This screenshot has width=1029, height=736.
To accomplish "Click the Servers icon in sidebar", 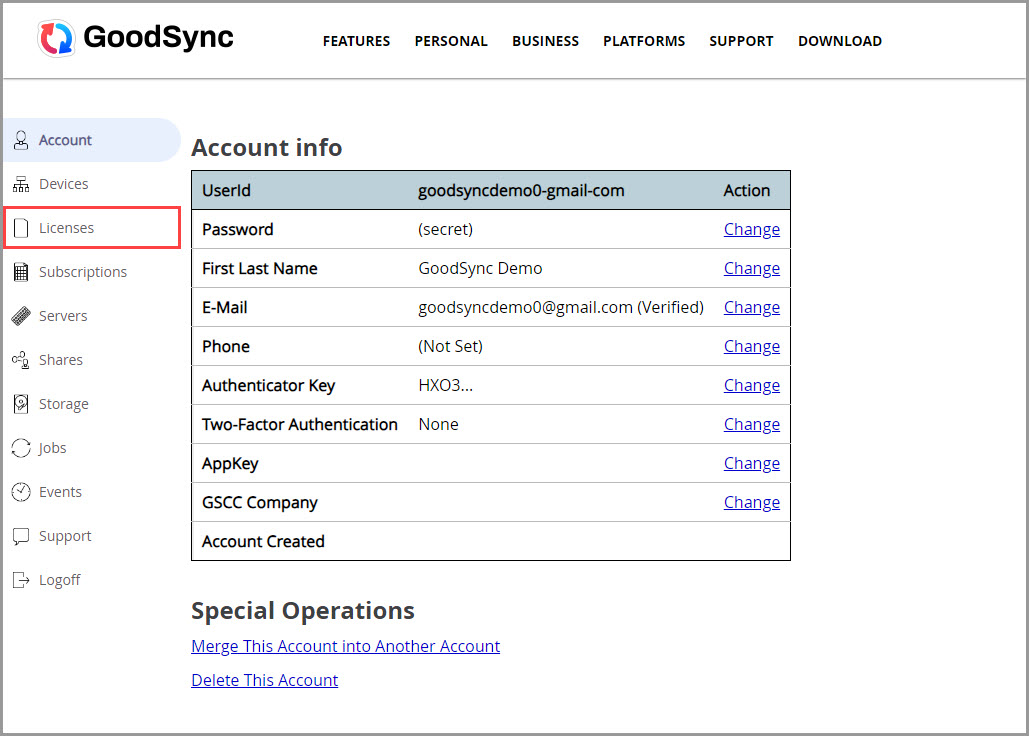I will tap(21, 316).
